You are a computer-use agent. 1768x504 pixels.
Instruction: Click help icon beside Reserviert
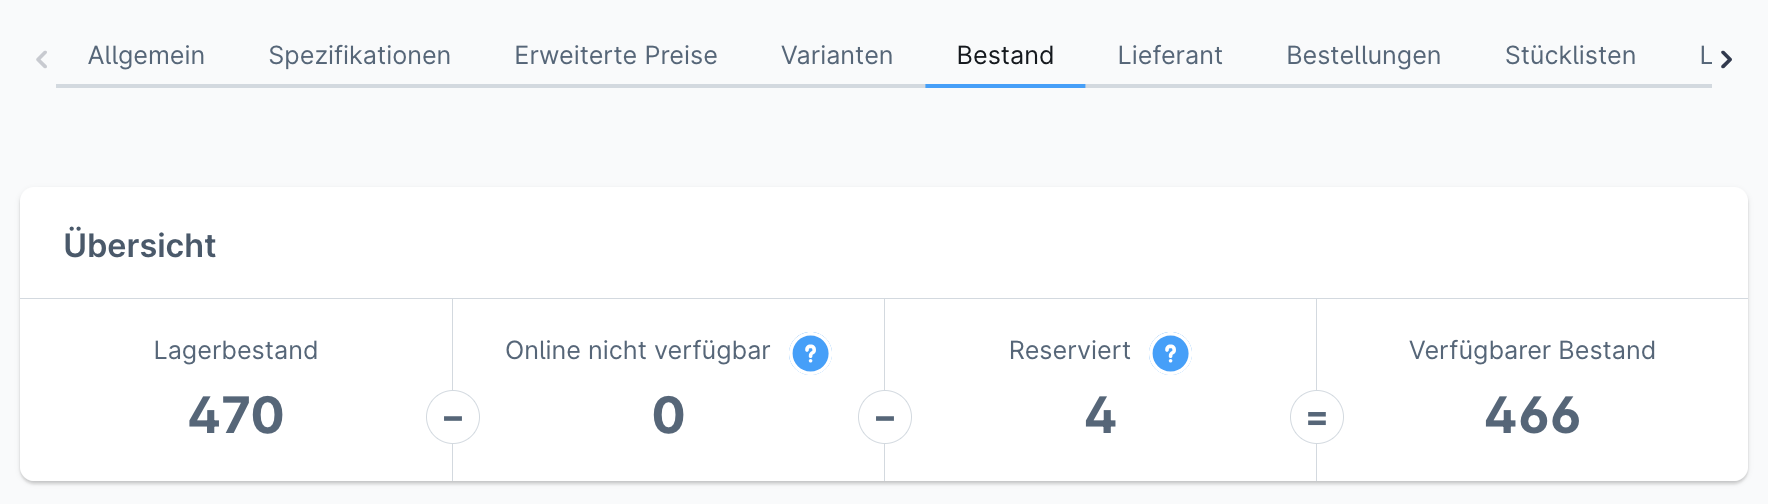point(1170,353)
